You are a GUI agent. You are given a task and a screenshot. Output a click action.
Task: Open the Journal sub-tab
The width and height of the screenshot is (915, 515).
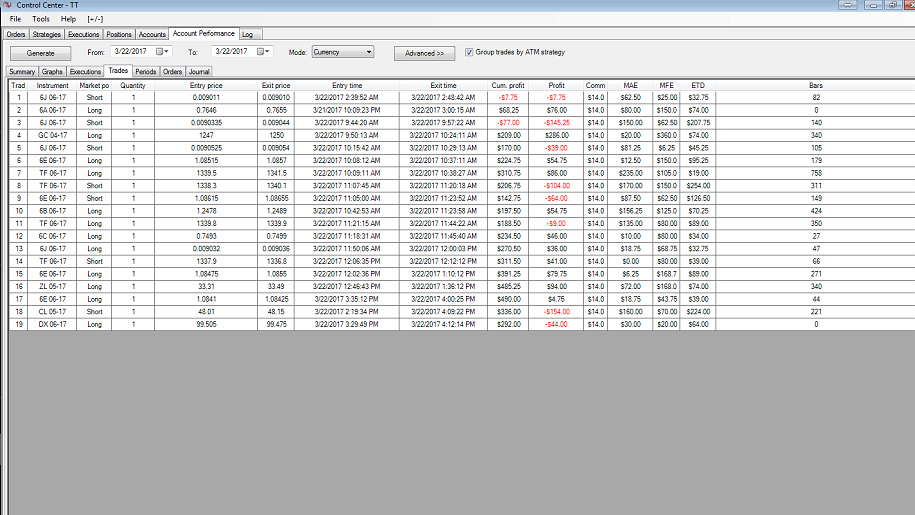(x=199, y=72)
